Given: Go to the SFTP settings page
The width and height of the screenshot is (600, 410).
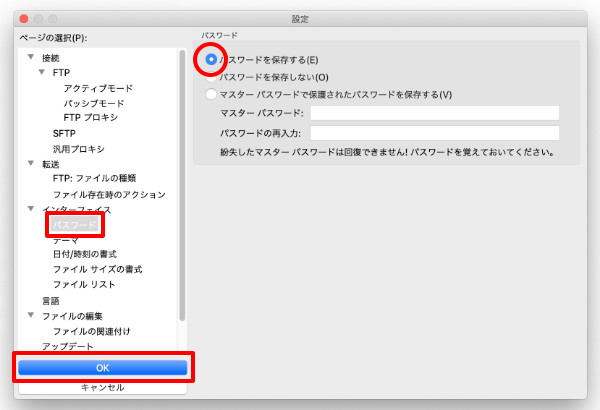Looking at the screenshot, I should pyautogui.click(x=63, y=133).
